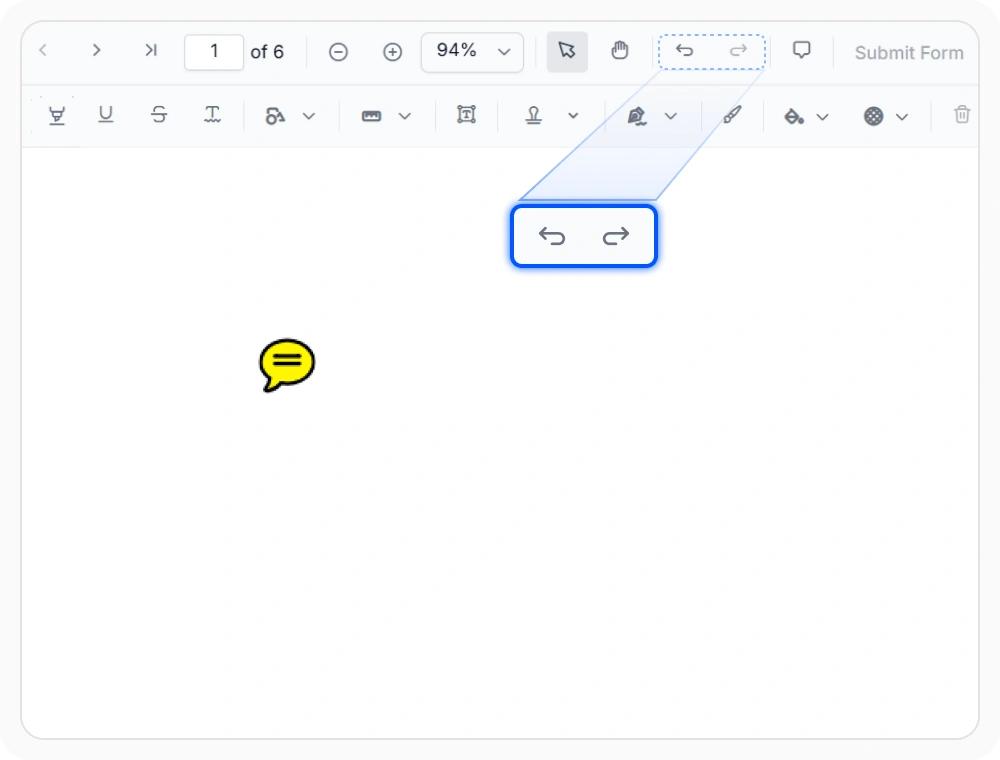Select the measurement ruler tool
The width and height of the screenshot is (1000, 760).
pos(371,116)
